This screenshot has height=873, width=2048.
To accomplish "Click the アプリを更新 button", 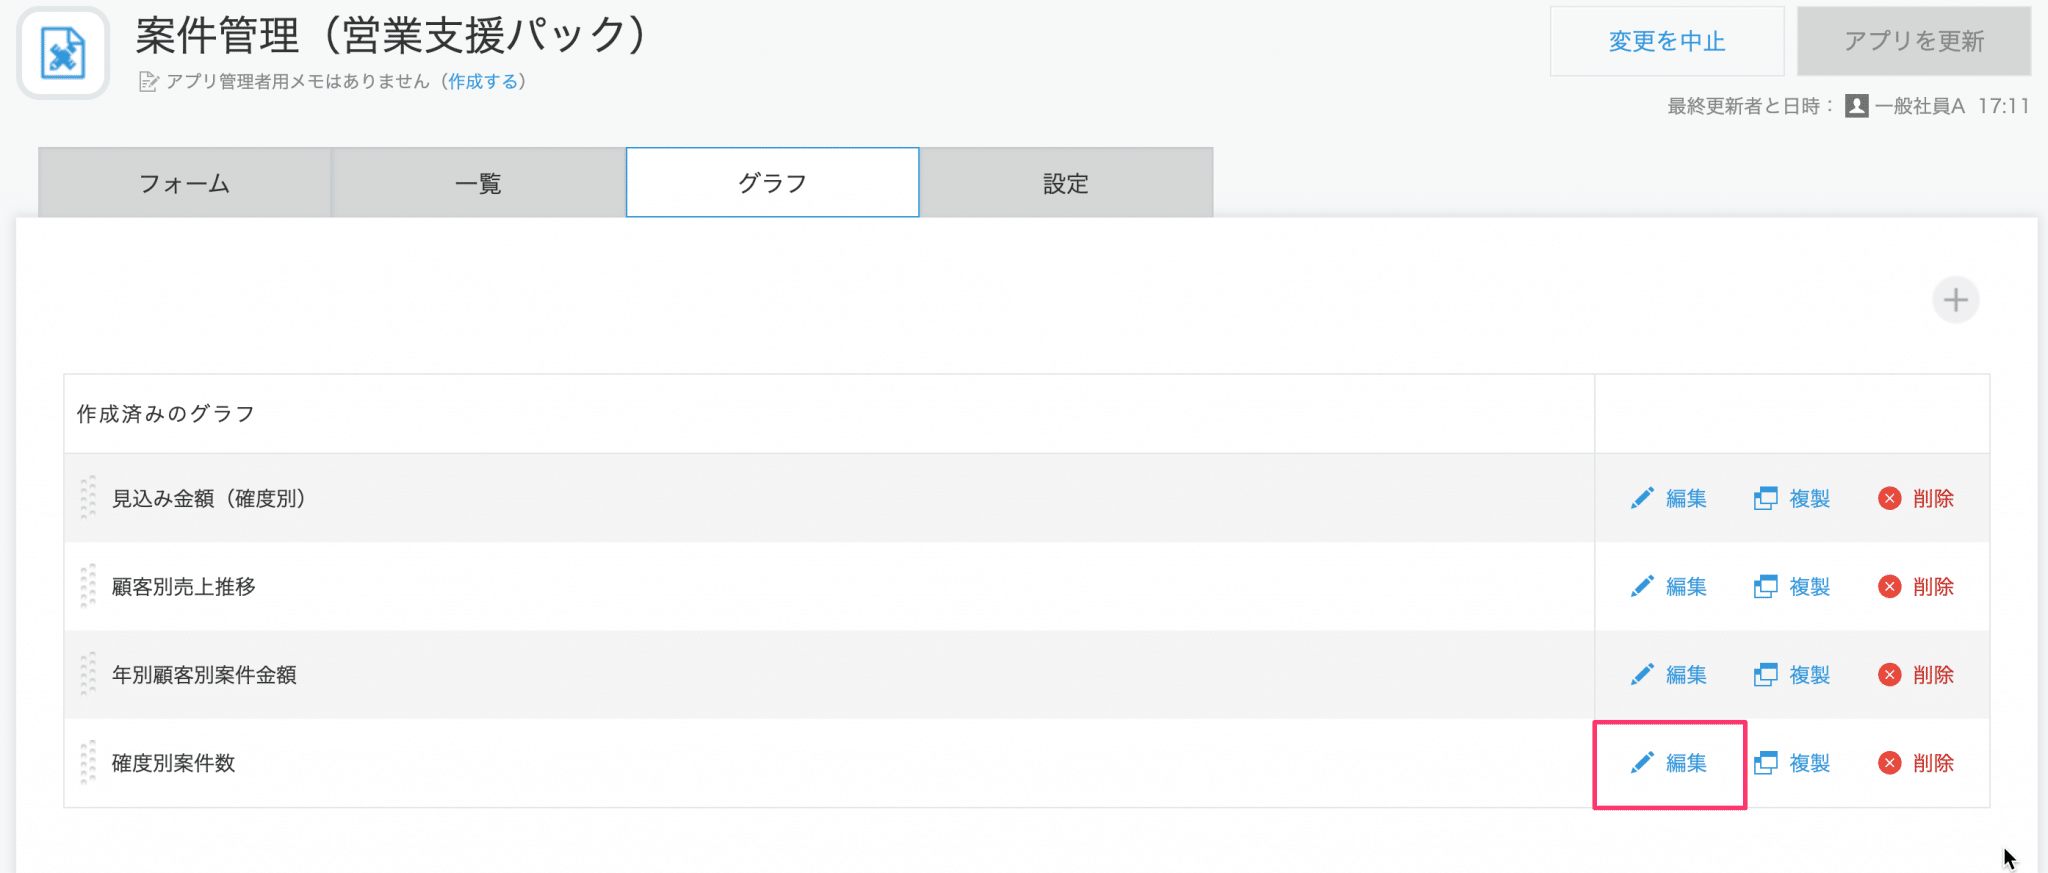I will [x=1914, y=41].
